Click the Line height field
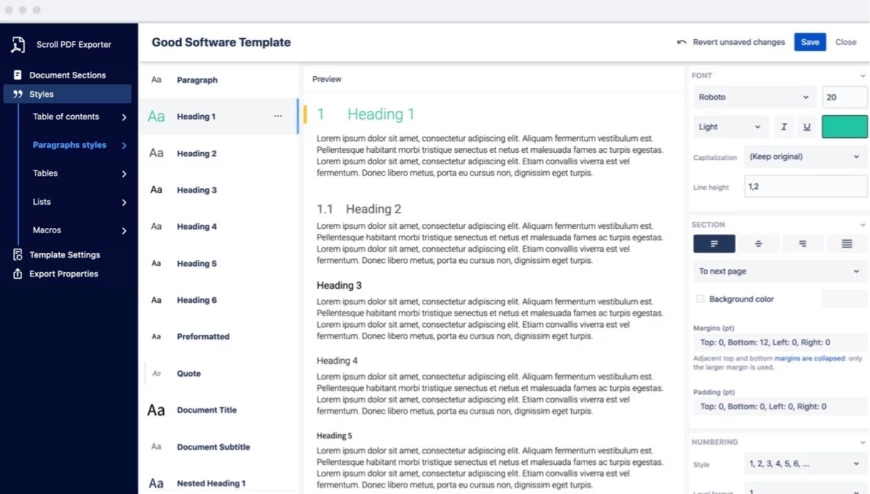This screenshot has height=494, width=870. click(x=805, y=186)
